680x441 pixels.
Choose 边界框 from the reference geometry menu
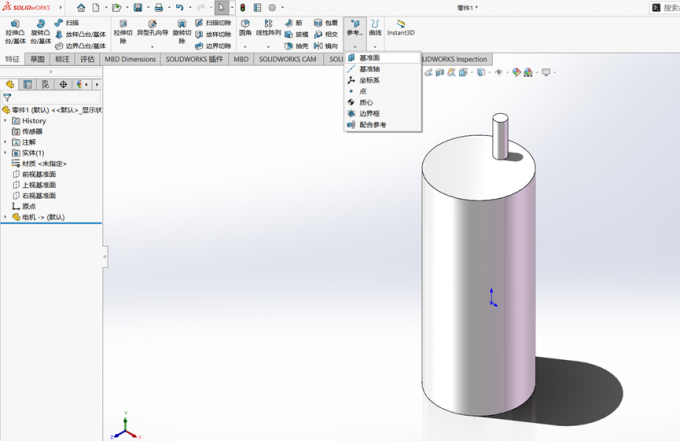(x=382, y=114)
